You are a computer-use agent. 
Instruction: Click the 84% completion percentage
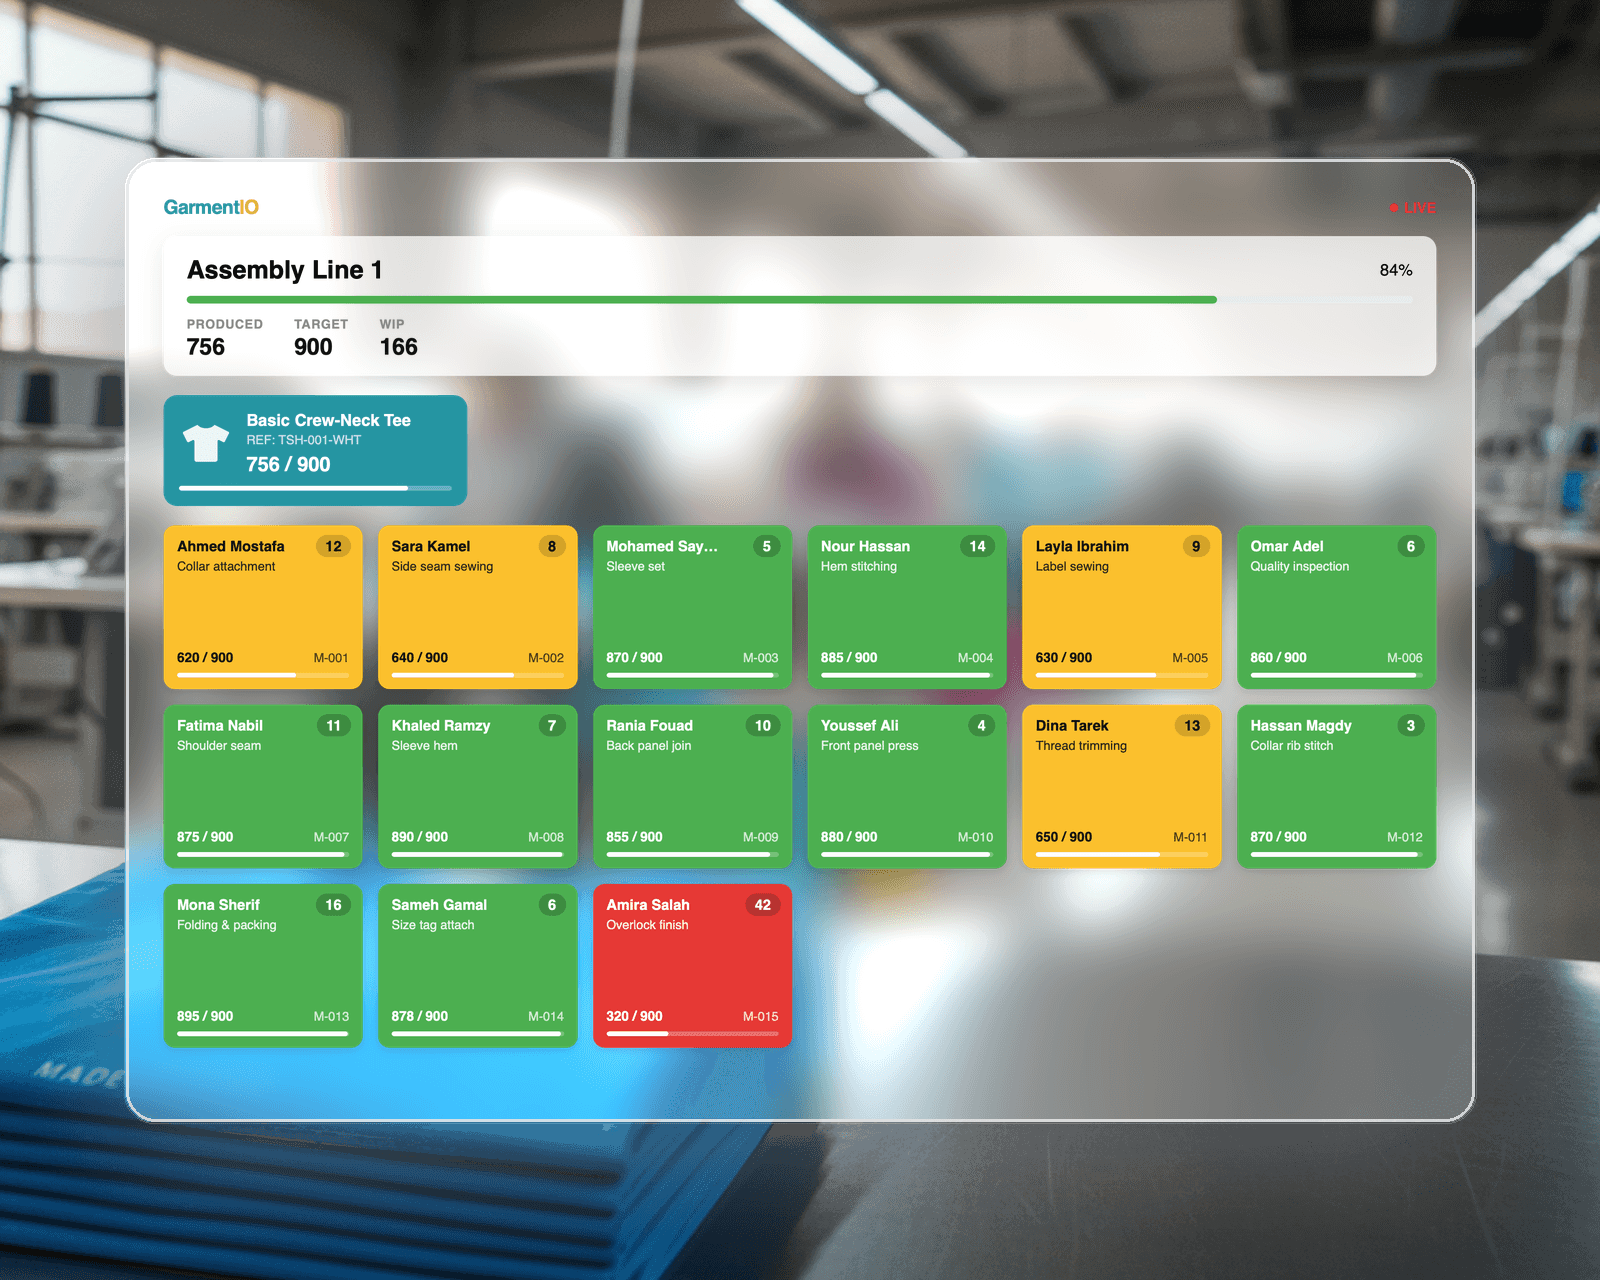click(1395, 269)
